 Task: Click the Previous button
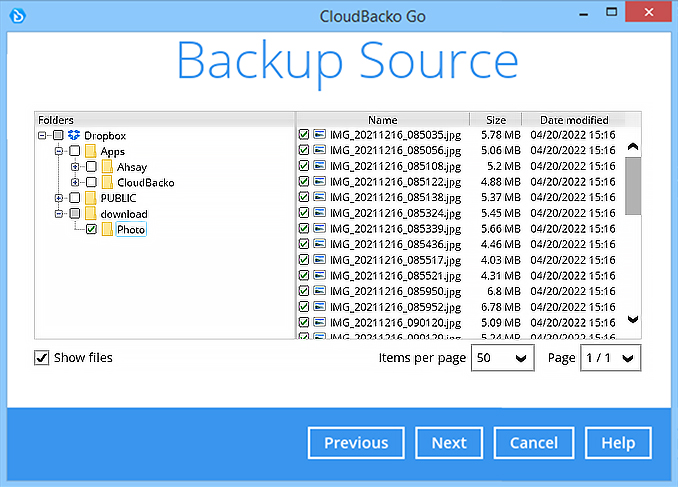pyautogui.click(x=356, y=443)
